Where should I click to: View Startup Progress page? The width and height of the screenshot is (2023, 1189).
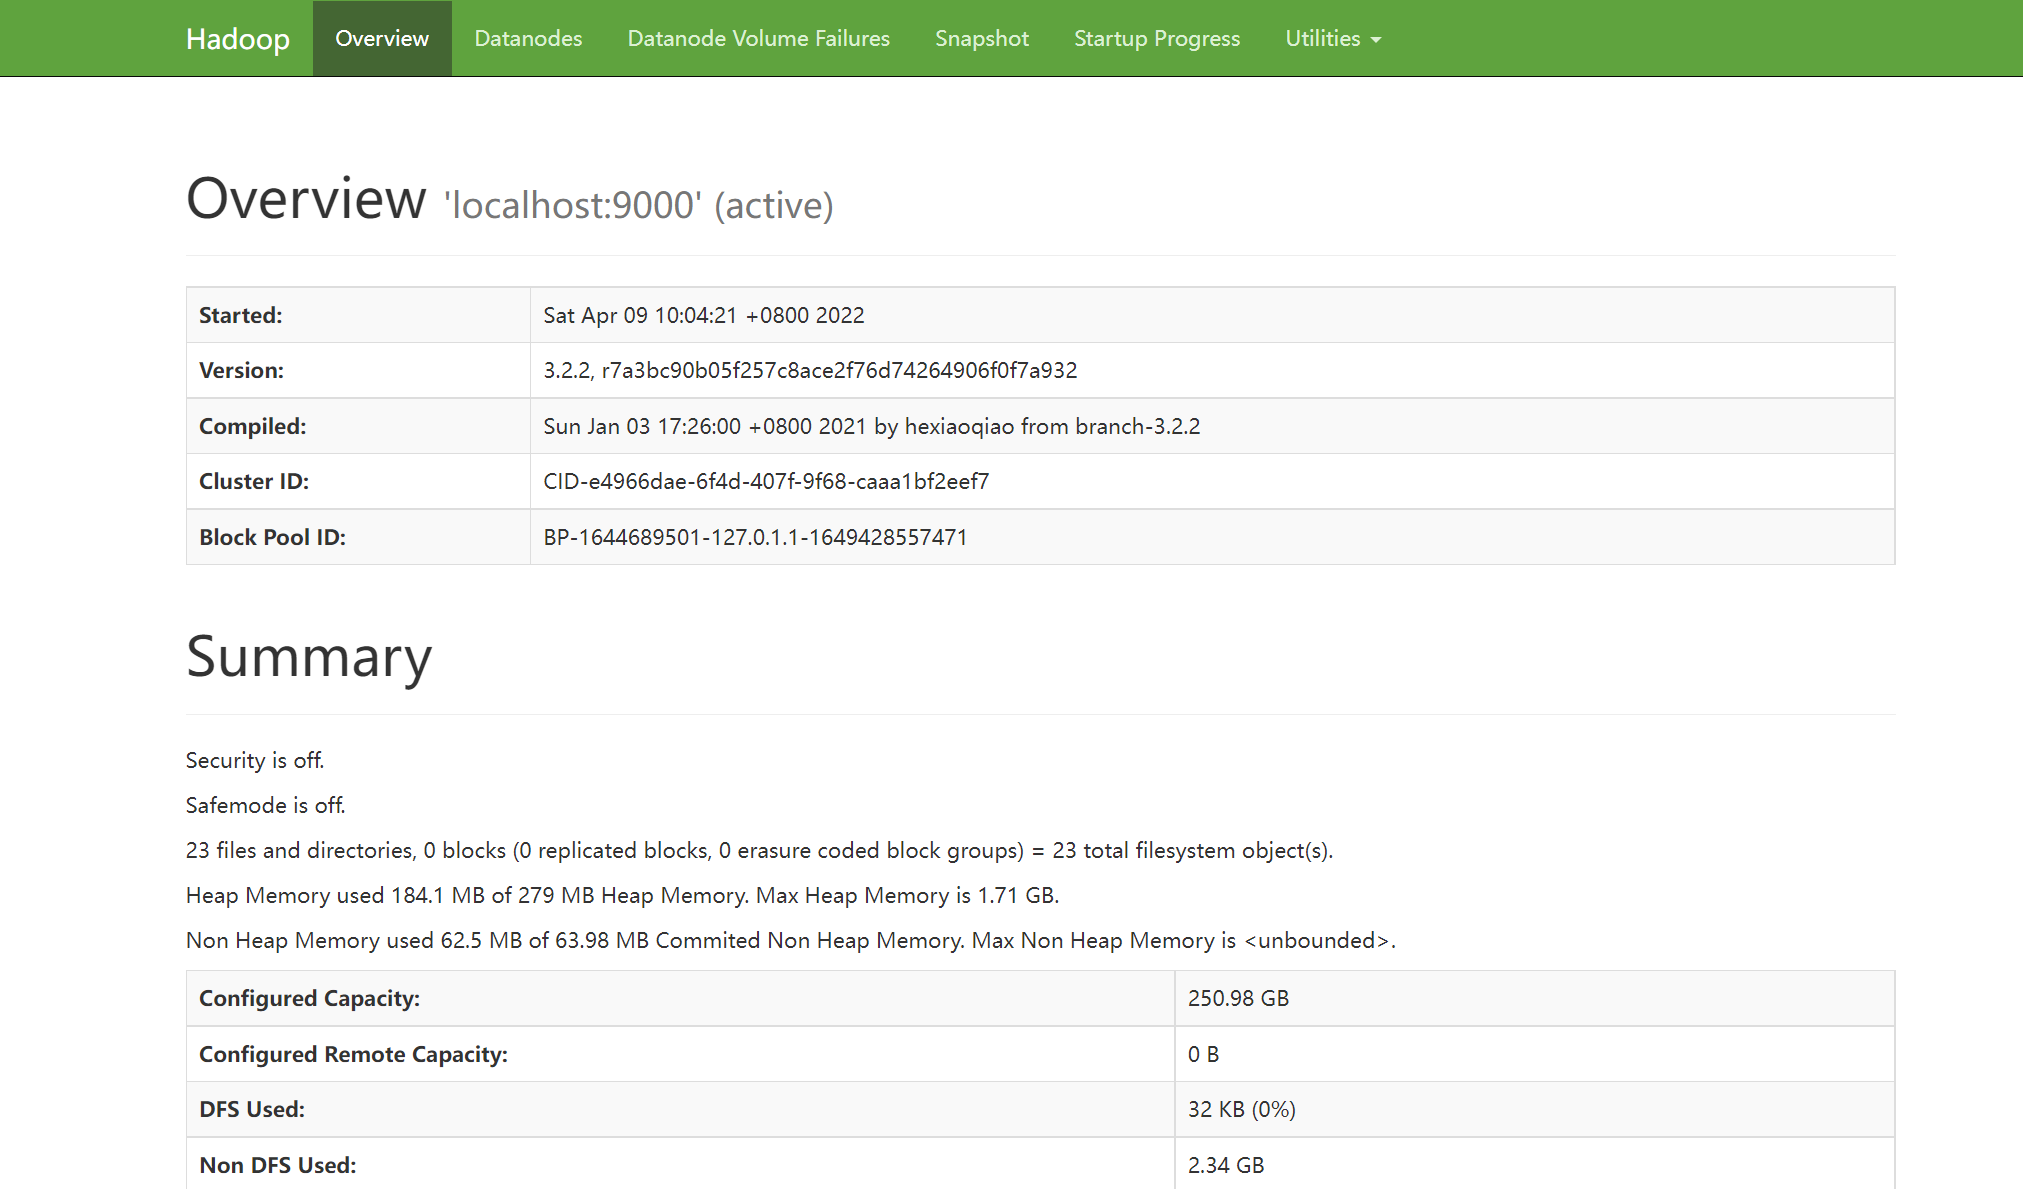point(1156,38)
